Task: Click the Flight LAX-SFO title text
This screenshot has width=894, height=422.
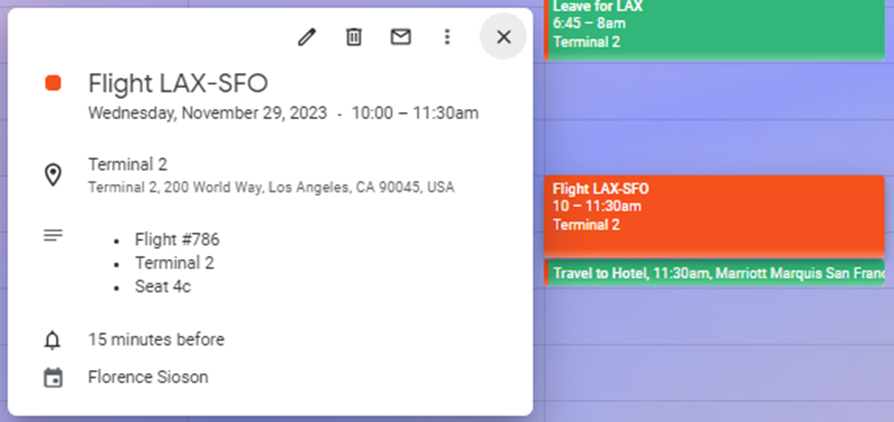Action: point(178,83)
